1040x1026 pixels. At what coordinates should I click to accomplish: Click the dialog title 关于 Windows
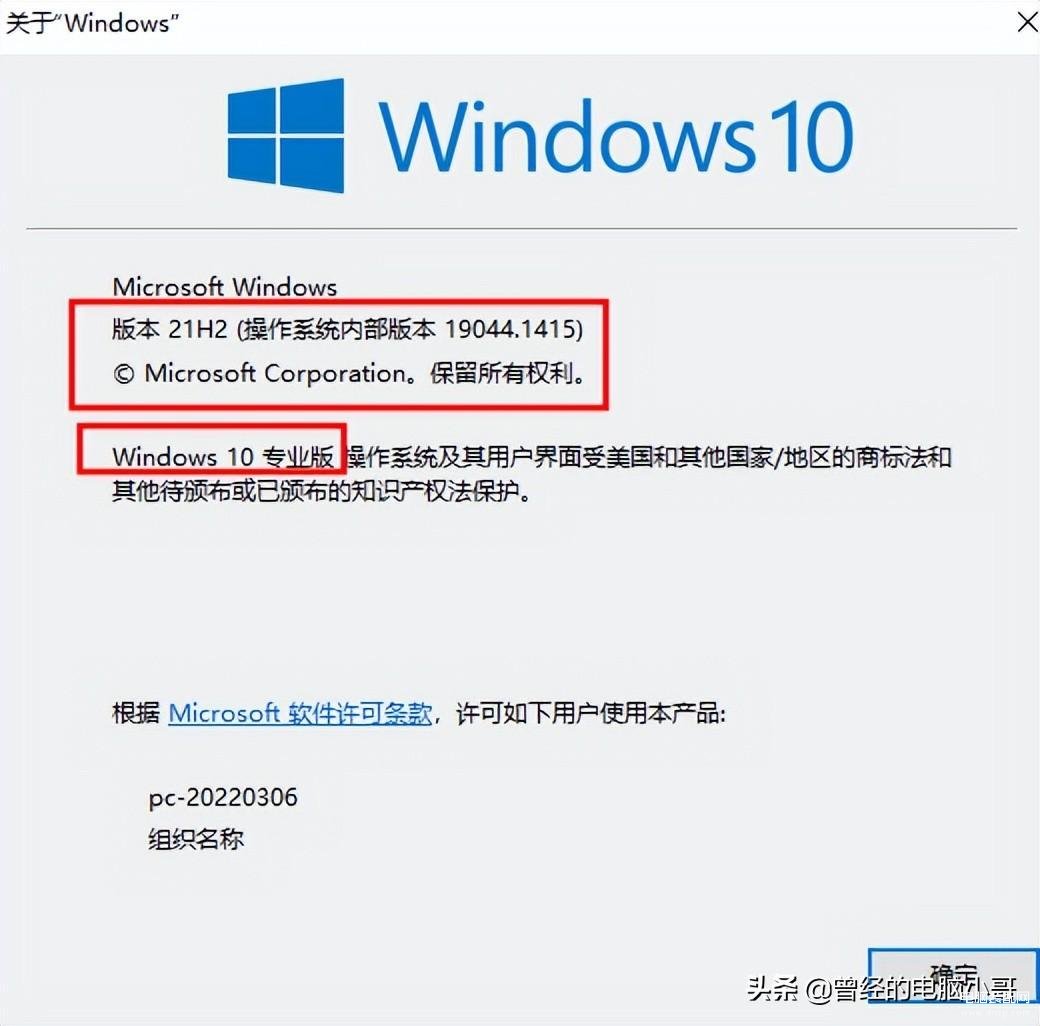tap(92, 23)
